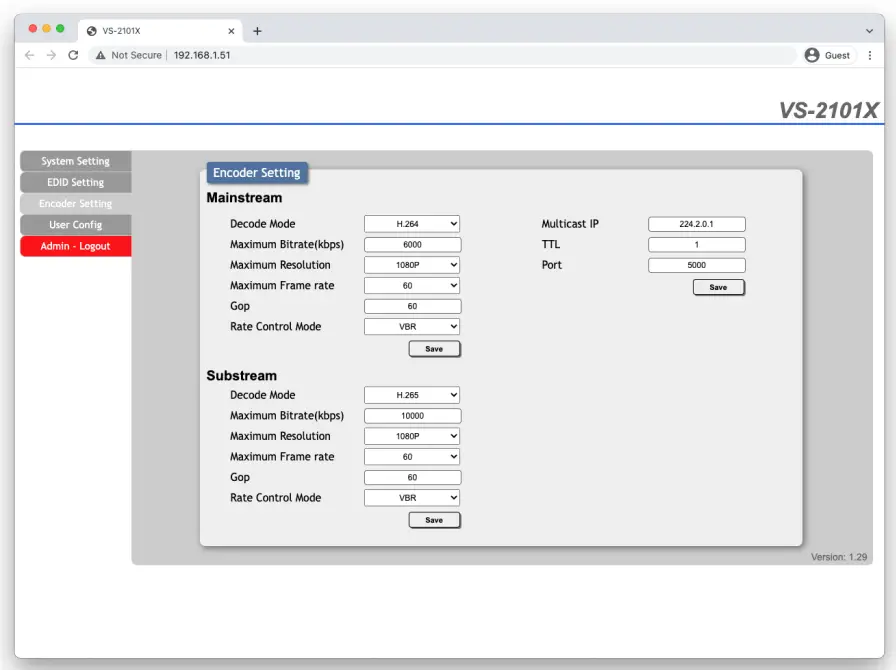Viewport: 896px width, 670px height.
Task: Open Mainstream Maximum Resolution dropdown
Action: pos(412,265)
